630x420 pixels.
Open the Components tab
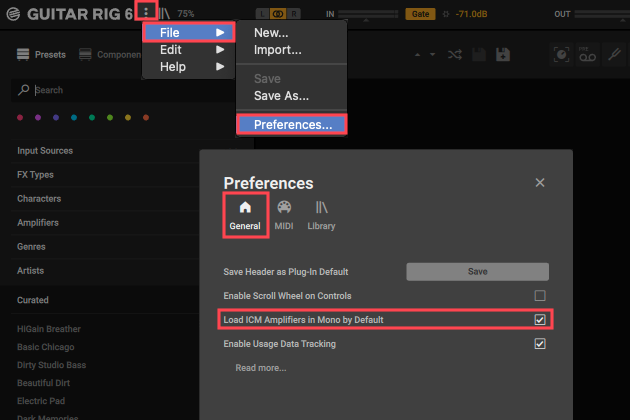[110, 54]
